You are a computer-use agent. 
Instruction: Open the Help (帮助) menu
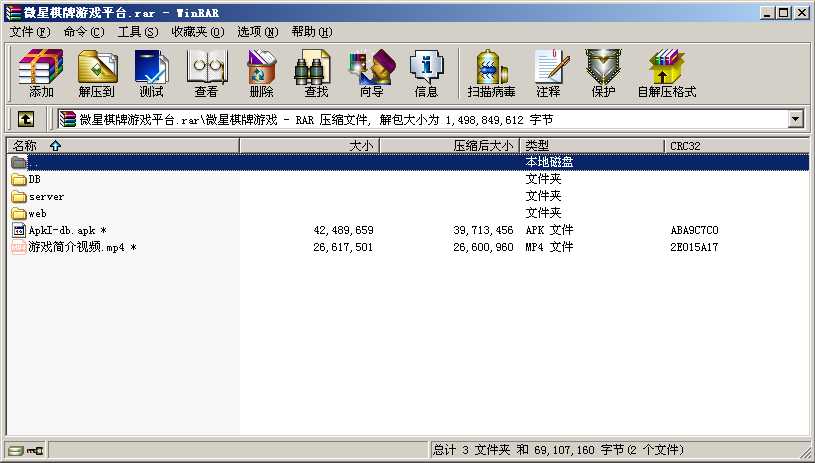point(312,32)
